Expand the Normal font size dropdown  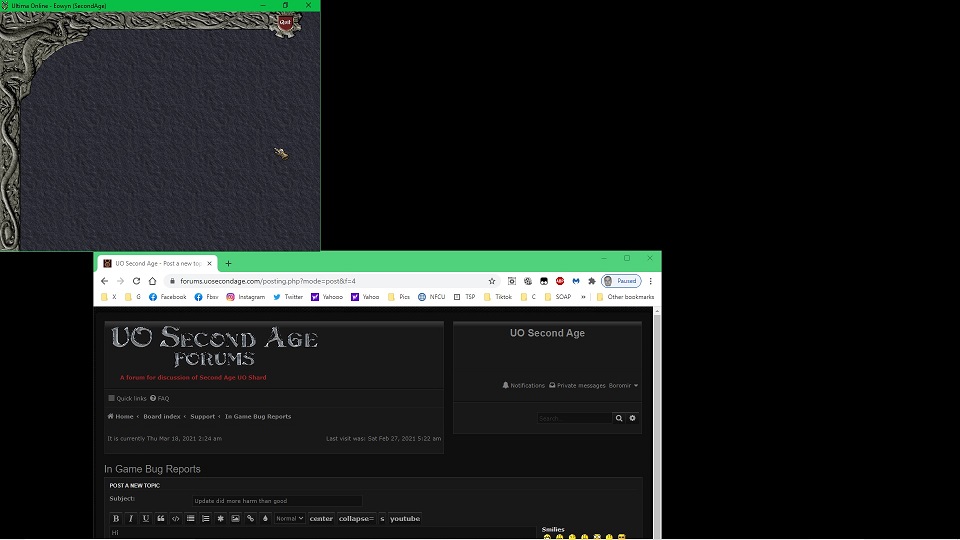(290, 519)
